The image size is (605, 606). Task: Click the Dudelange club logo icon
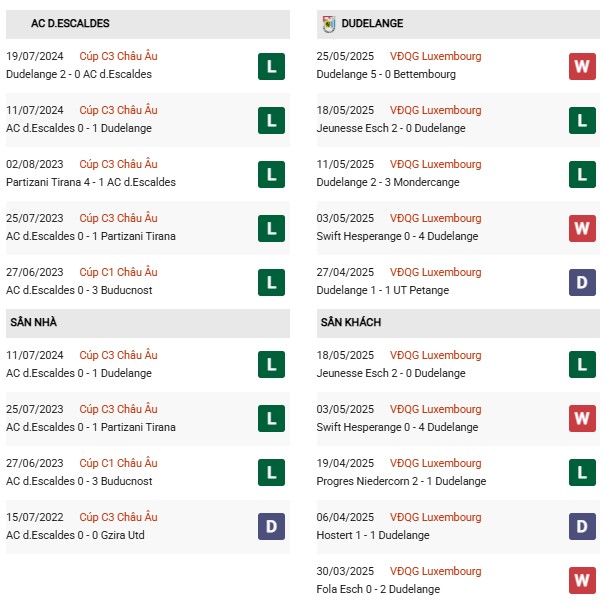[327, 23]
